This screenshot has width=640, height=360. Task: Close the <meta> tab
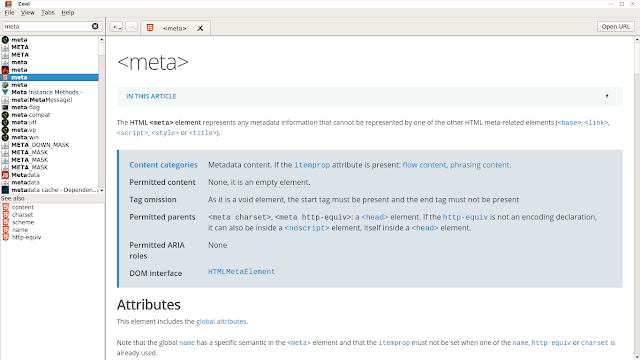(200, 28)
